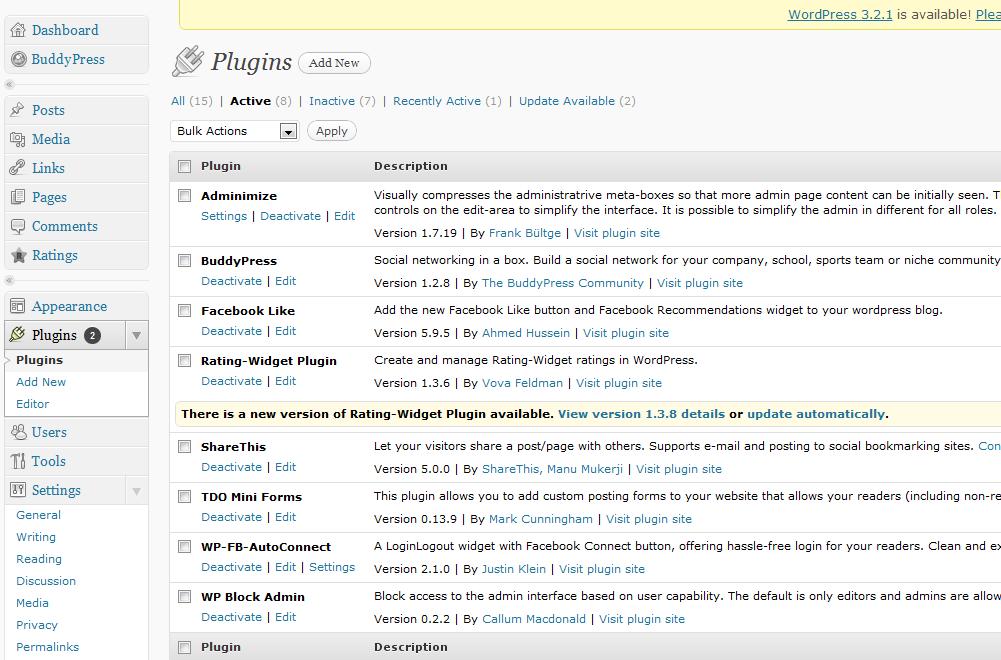
Task: Open WP-FB-AutoConnect Settings link
Action: pos(332,567)
